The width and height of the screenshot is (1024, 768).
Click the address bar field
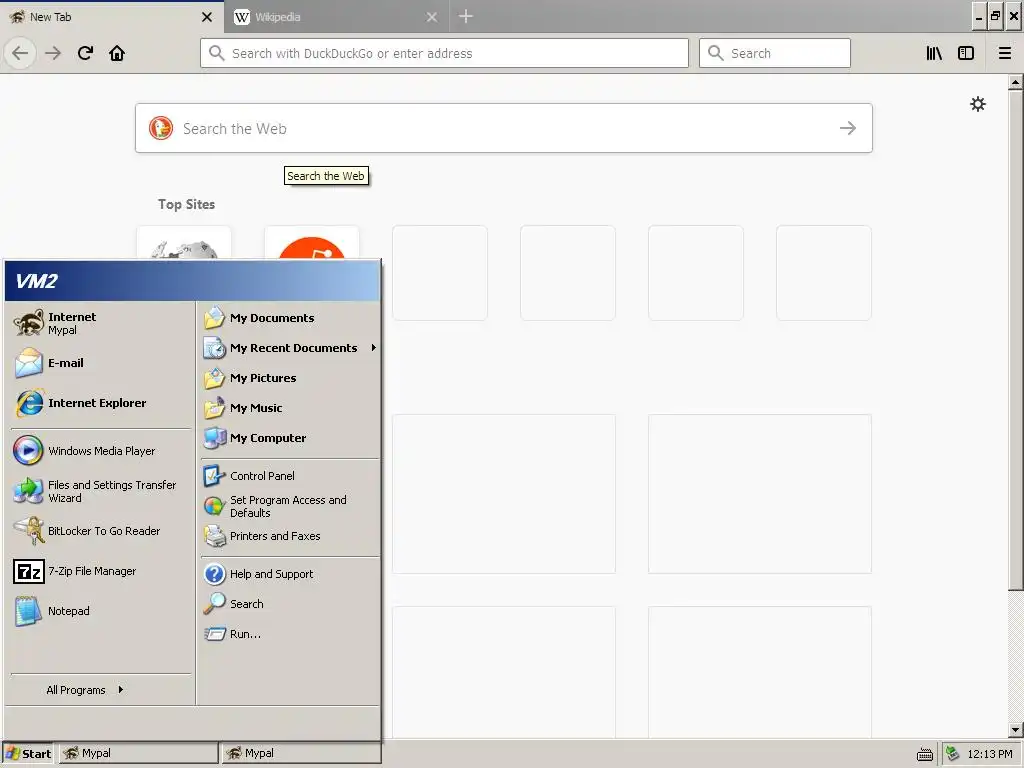pos(444,53)
